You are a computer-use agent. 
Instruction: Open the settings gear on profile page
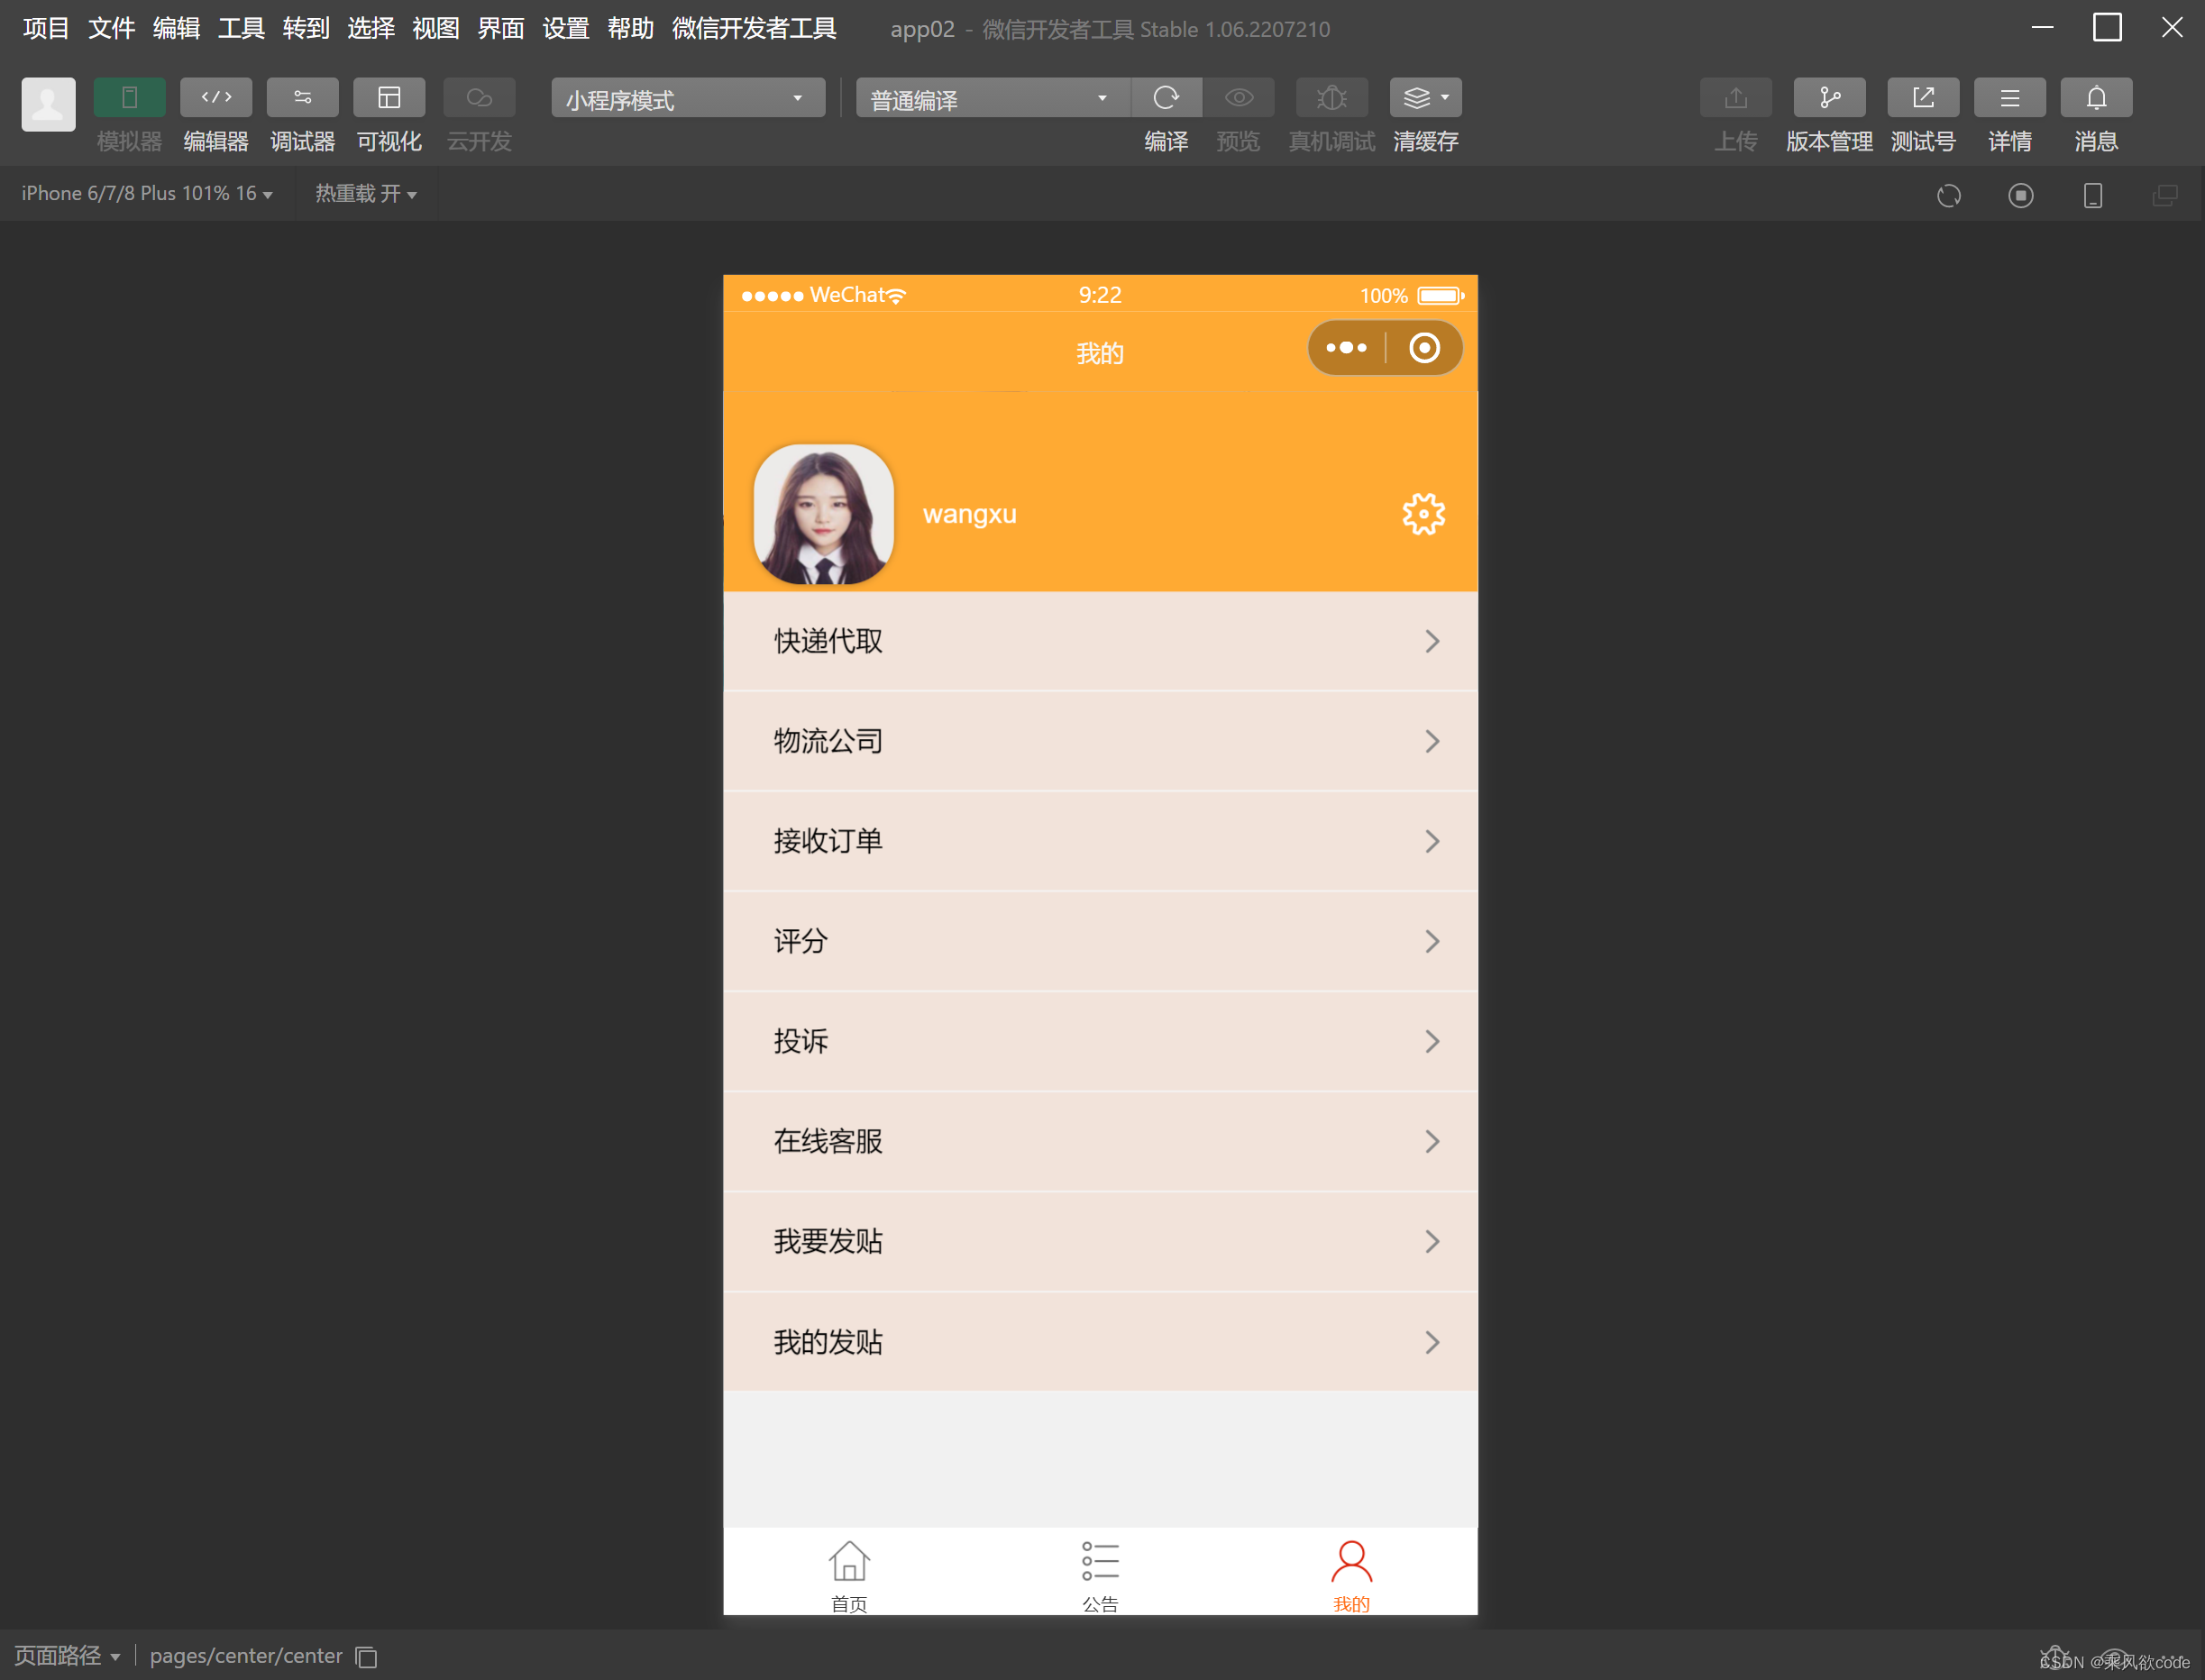[1423, 513]
